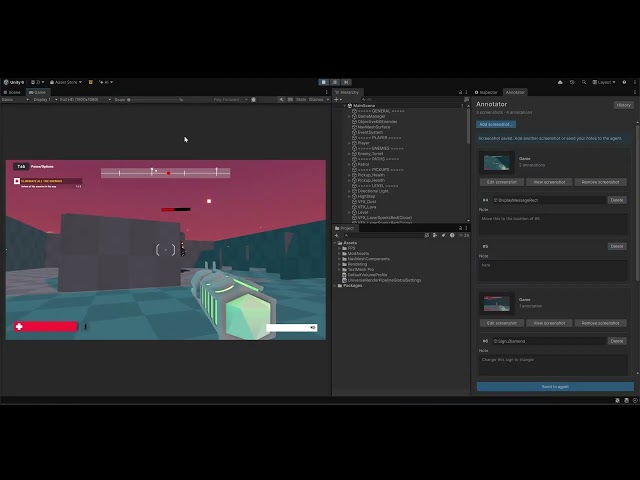The width and height of the screenshot is (640, 480).
Task: Toggle the Project panel lock icon
Action: coord(460,228)
